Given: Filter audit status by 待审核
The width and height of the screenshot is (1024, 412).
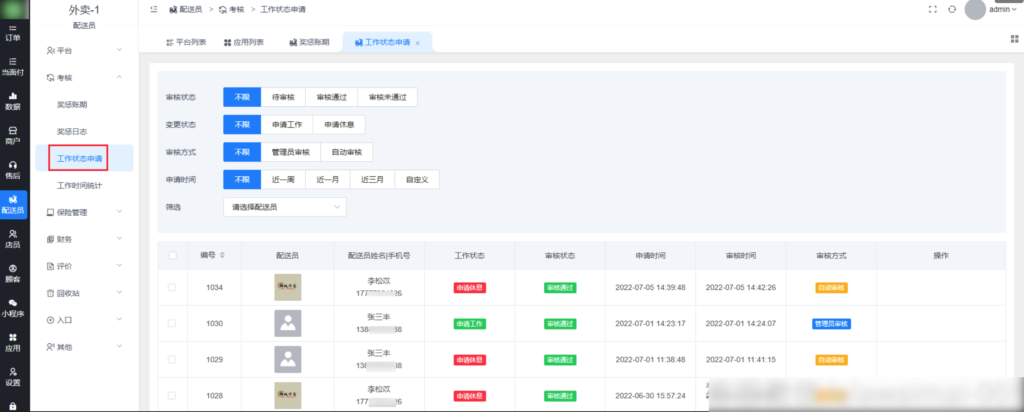Looking at the screenshot, I should coord(282,97).
